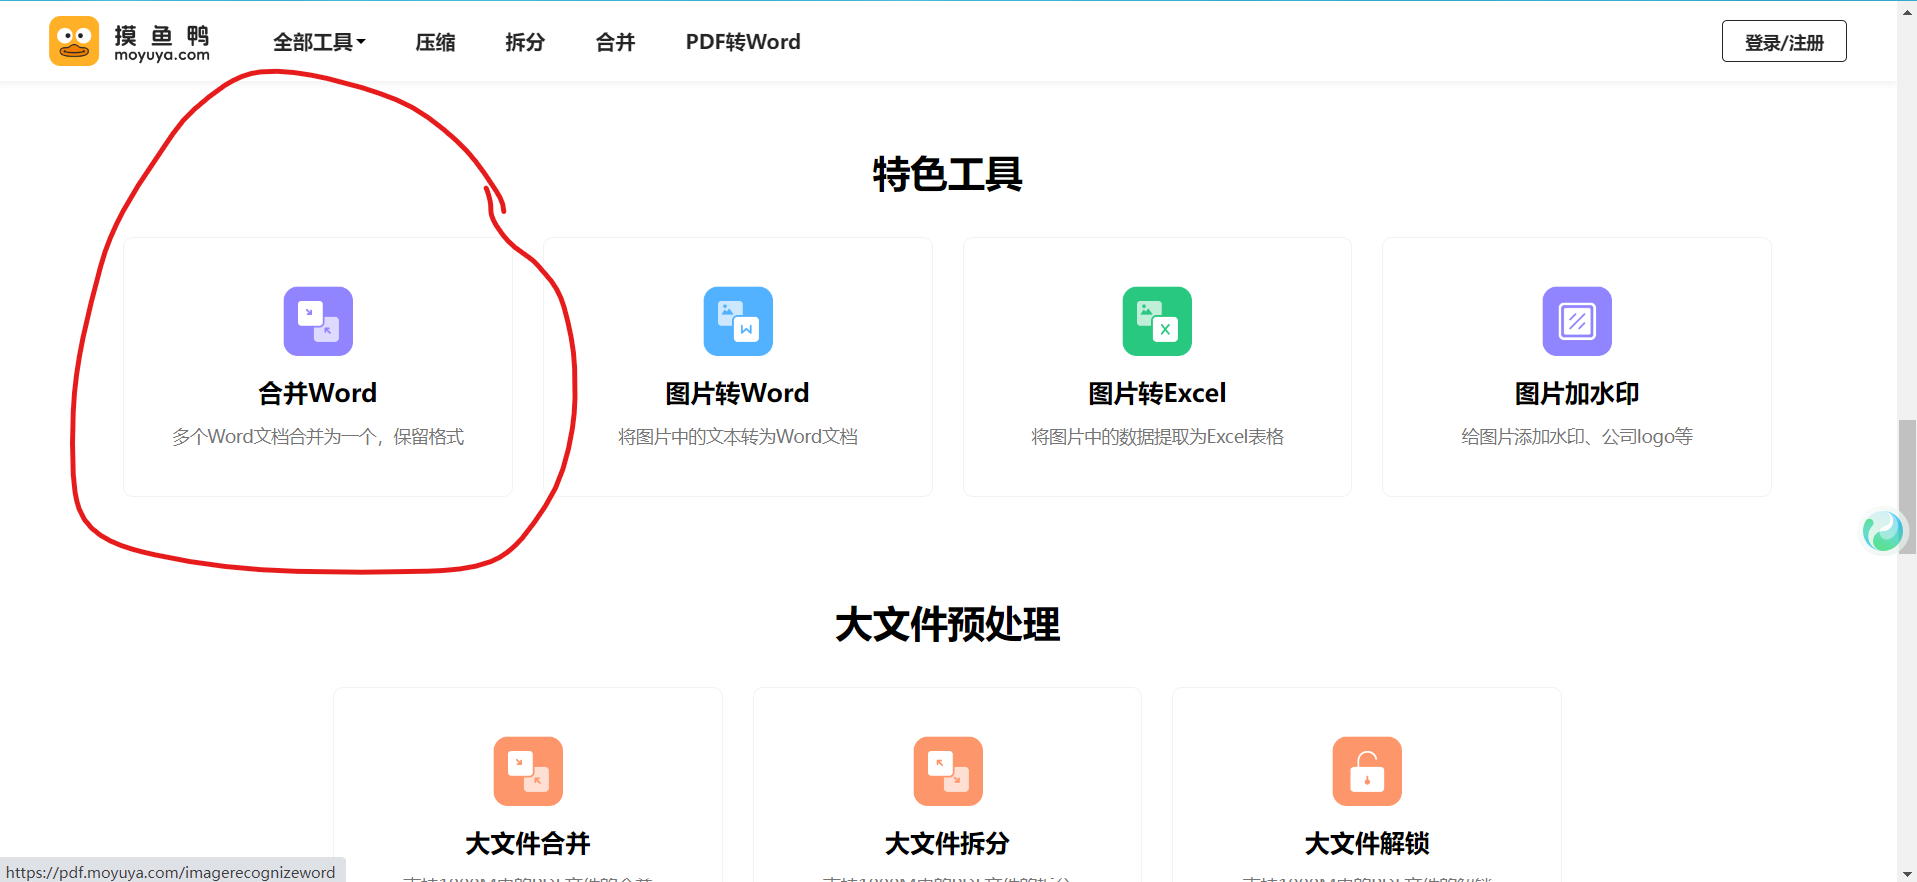Click the 大文件合并 card title
The height and width of the screenshot is (882, 1917).
(x=528, y=843)
